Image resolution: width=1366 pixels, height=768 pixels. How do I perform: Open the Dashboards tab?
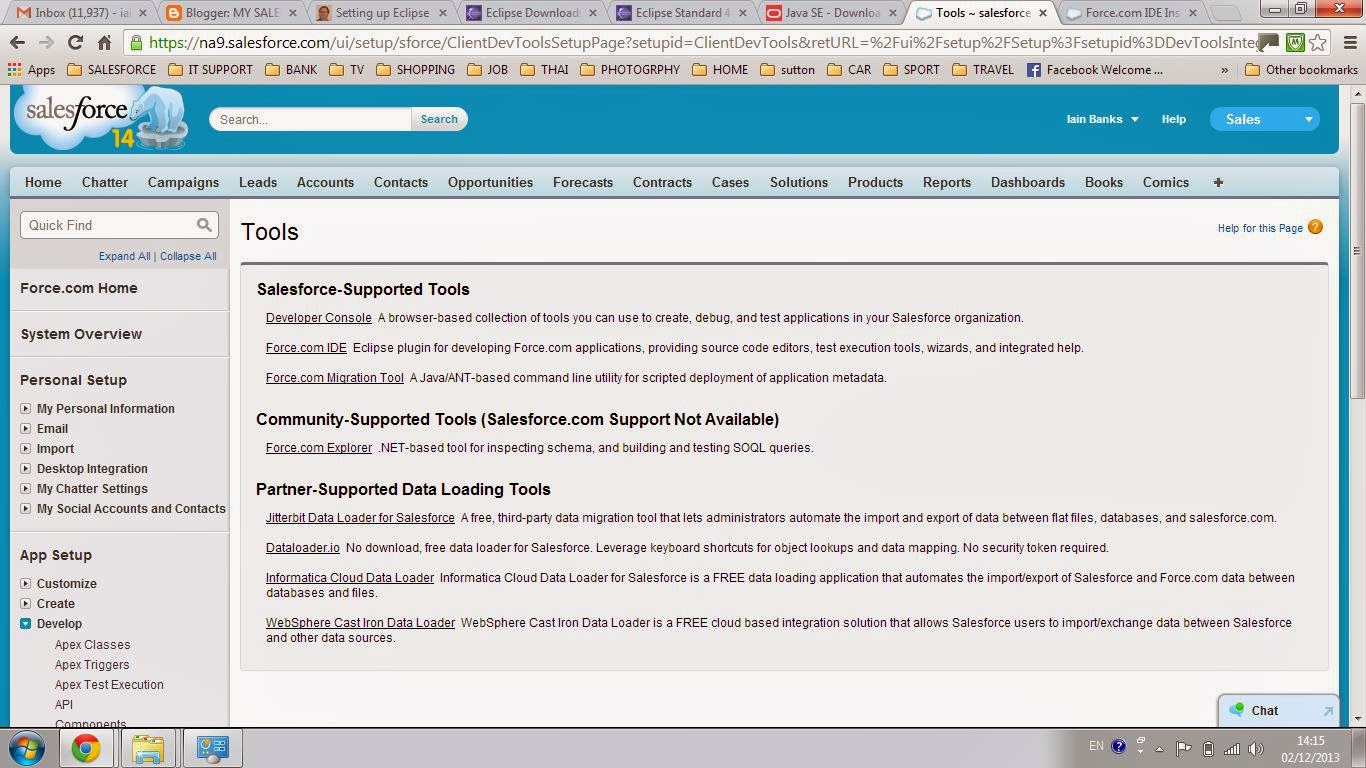coord(1028,182)
